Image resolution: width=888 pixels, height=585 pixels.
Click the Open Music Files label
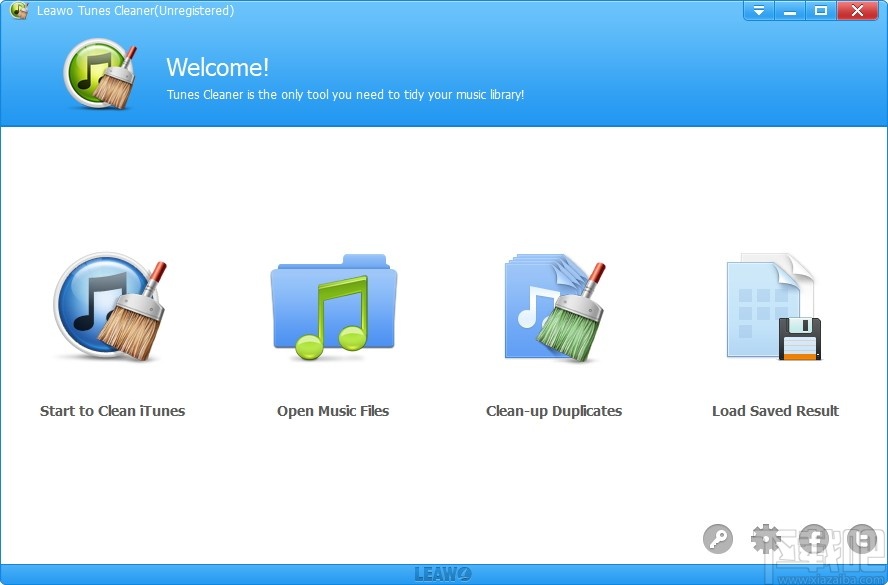(333, 411)
